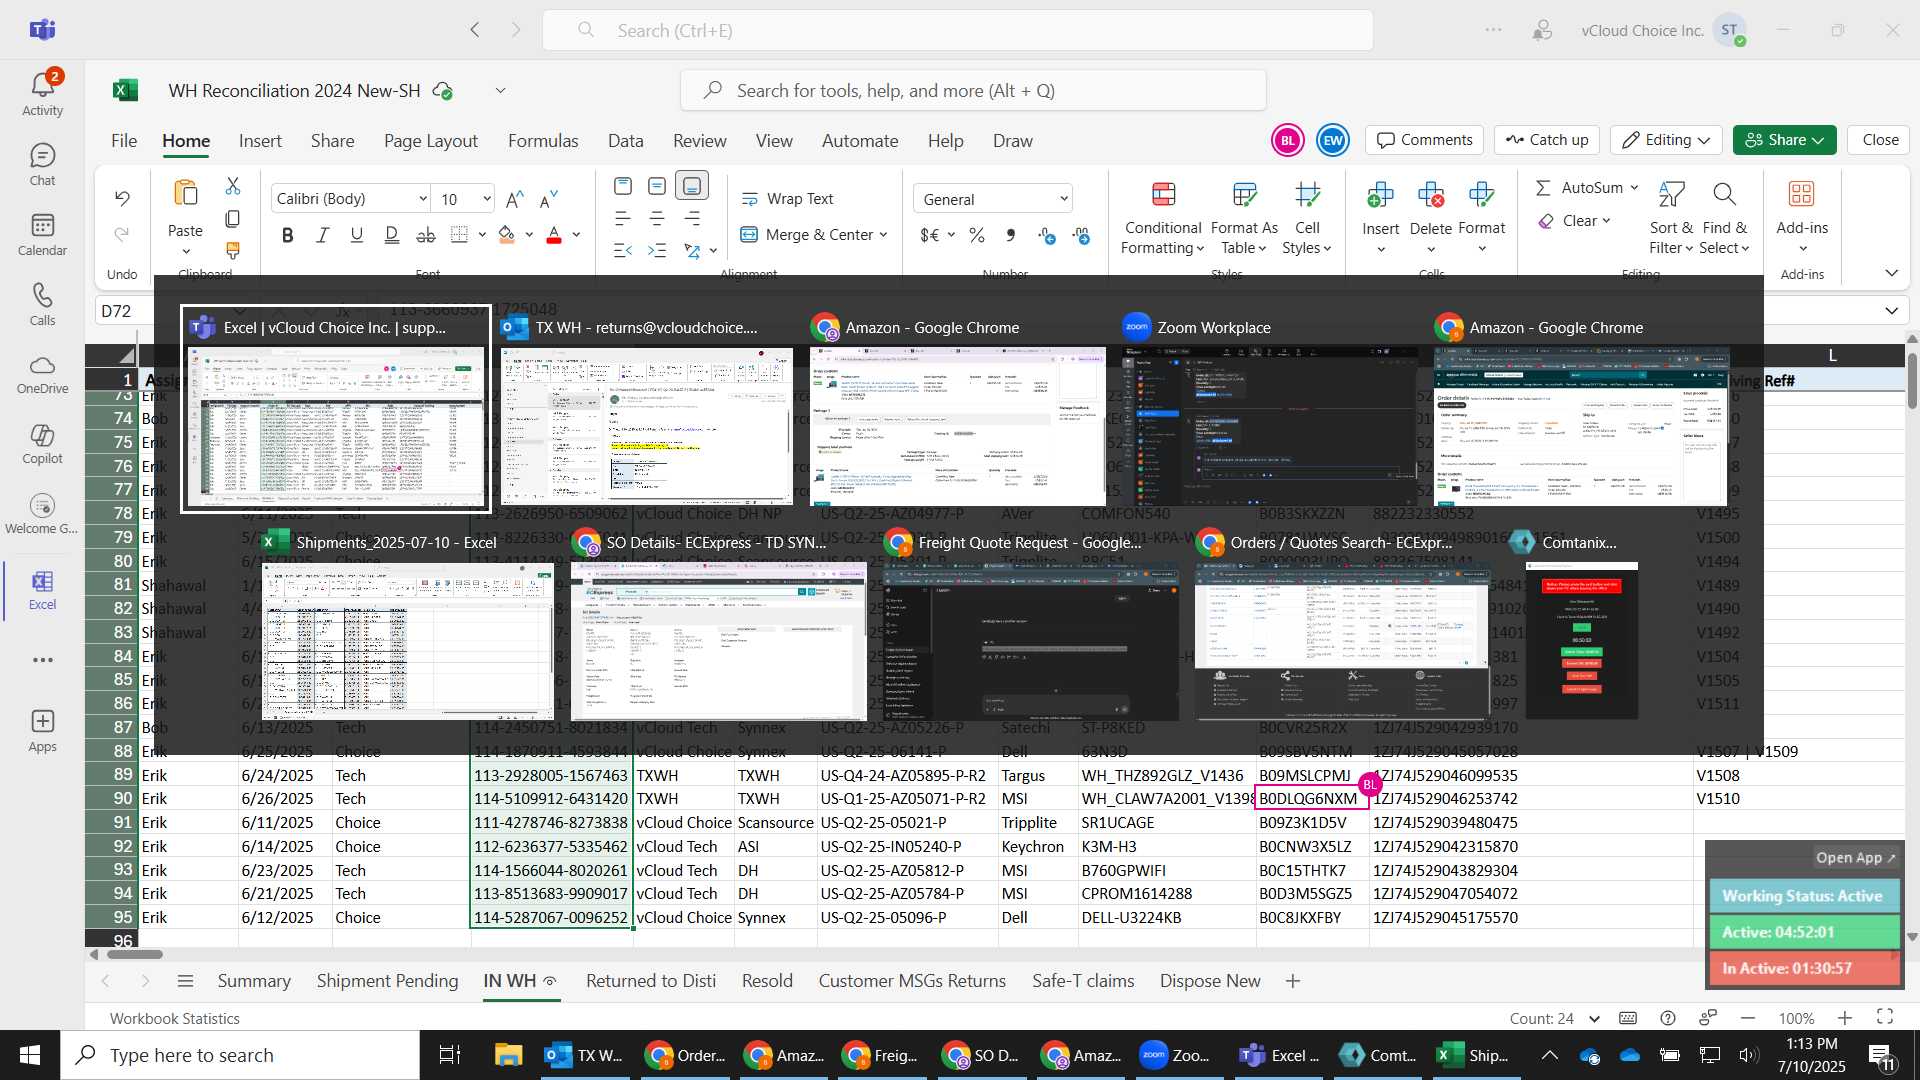Toggle Bold formatting
This screenshot has height=1080, width=1920.
(x=288, y=235)
